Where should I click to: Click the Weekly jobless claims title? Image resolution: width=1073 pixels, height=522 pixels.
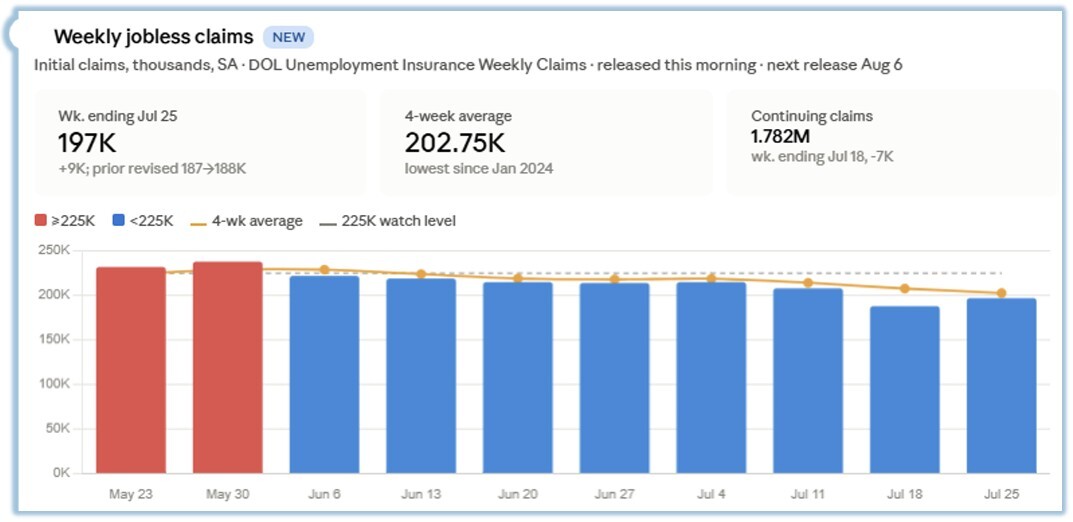154,36
